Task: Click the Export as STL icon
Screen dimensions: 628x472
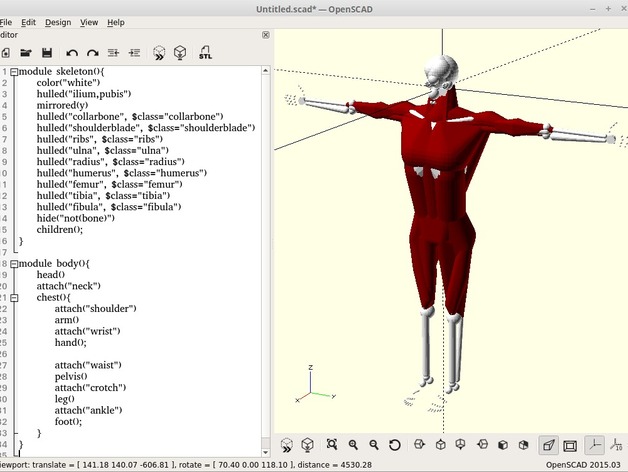Action: pyautogui.click(x=205, y=52)
